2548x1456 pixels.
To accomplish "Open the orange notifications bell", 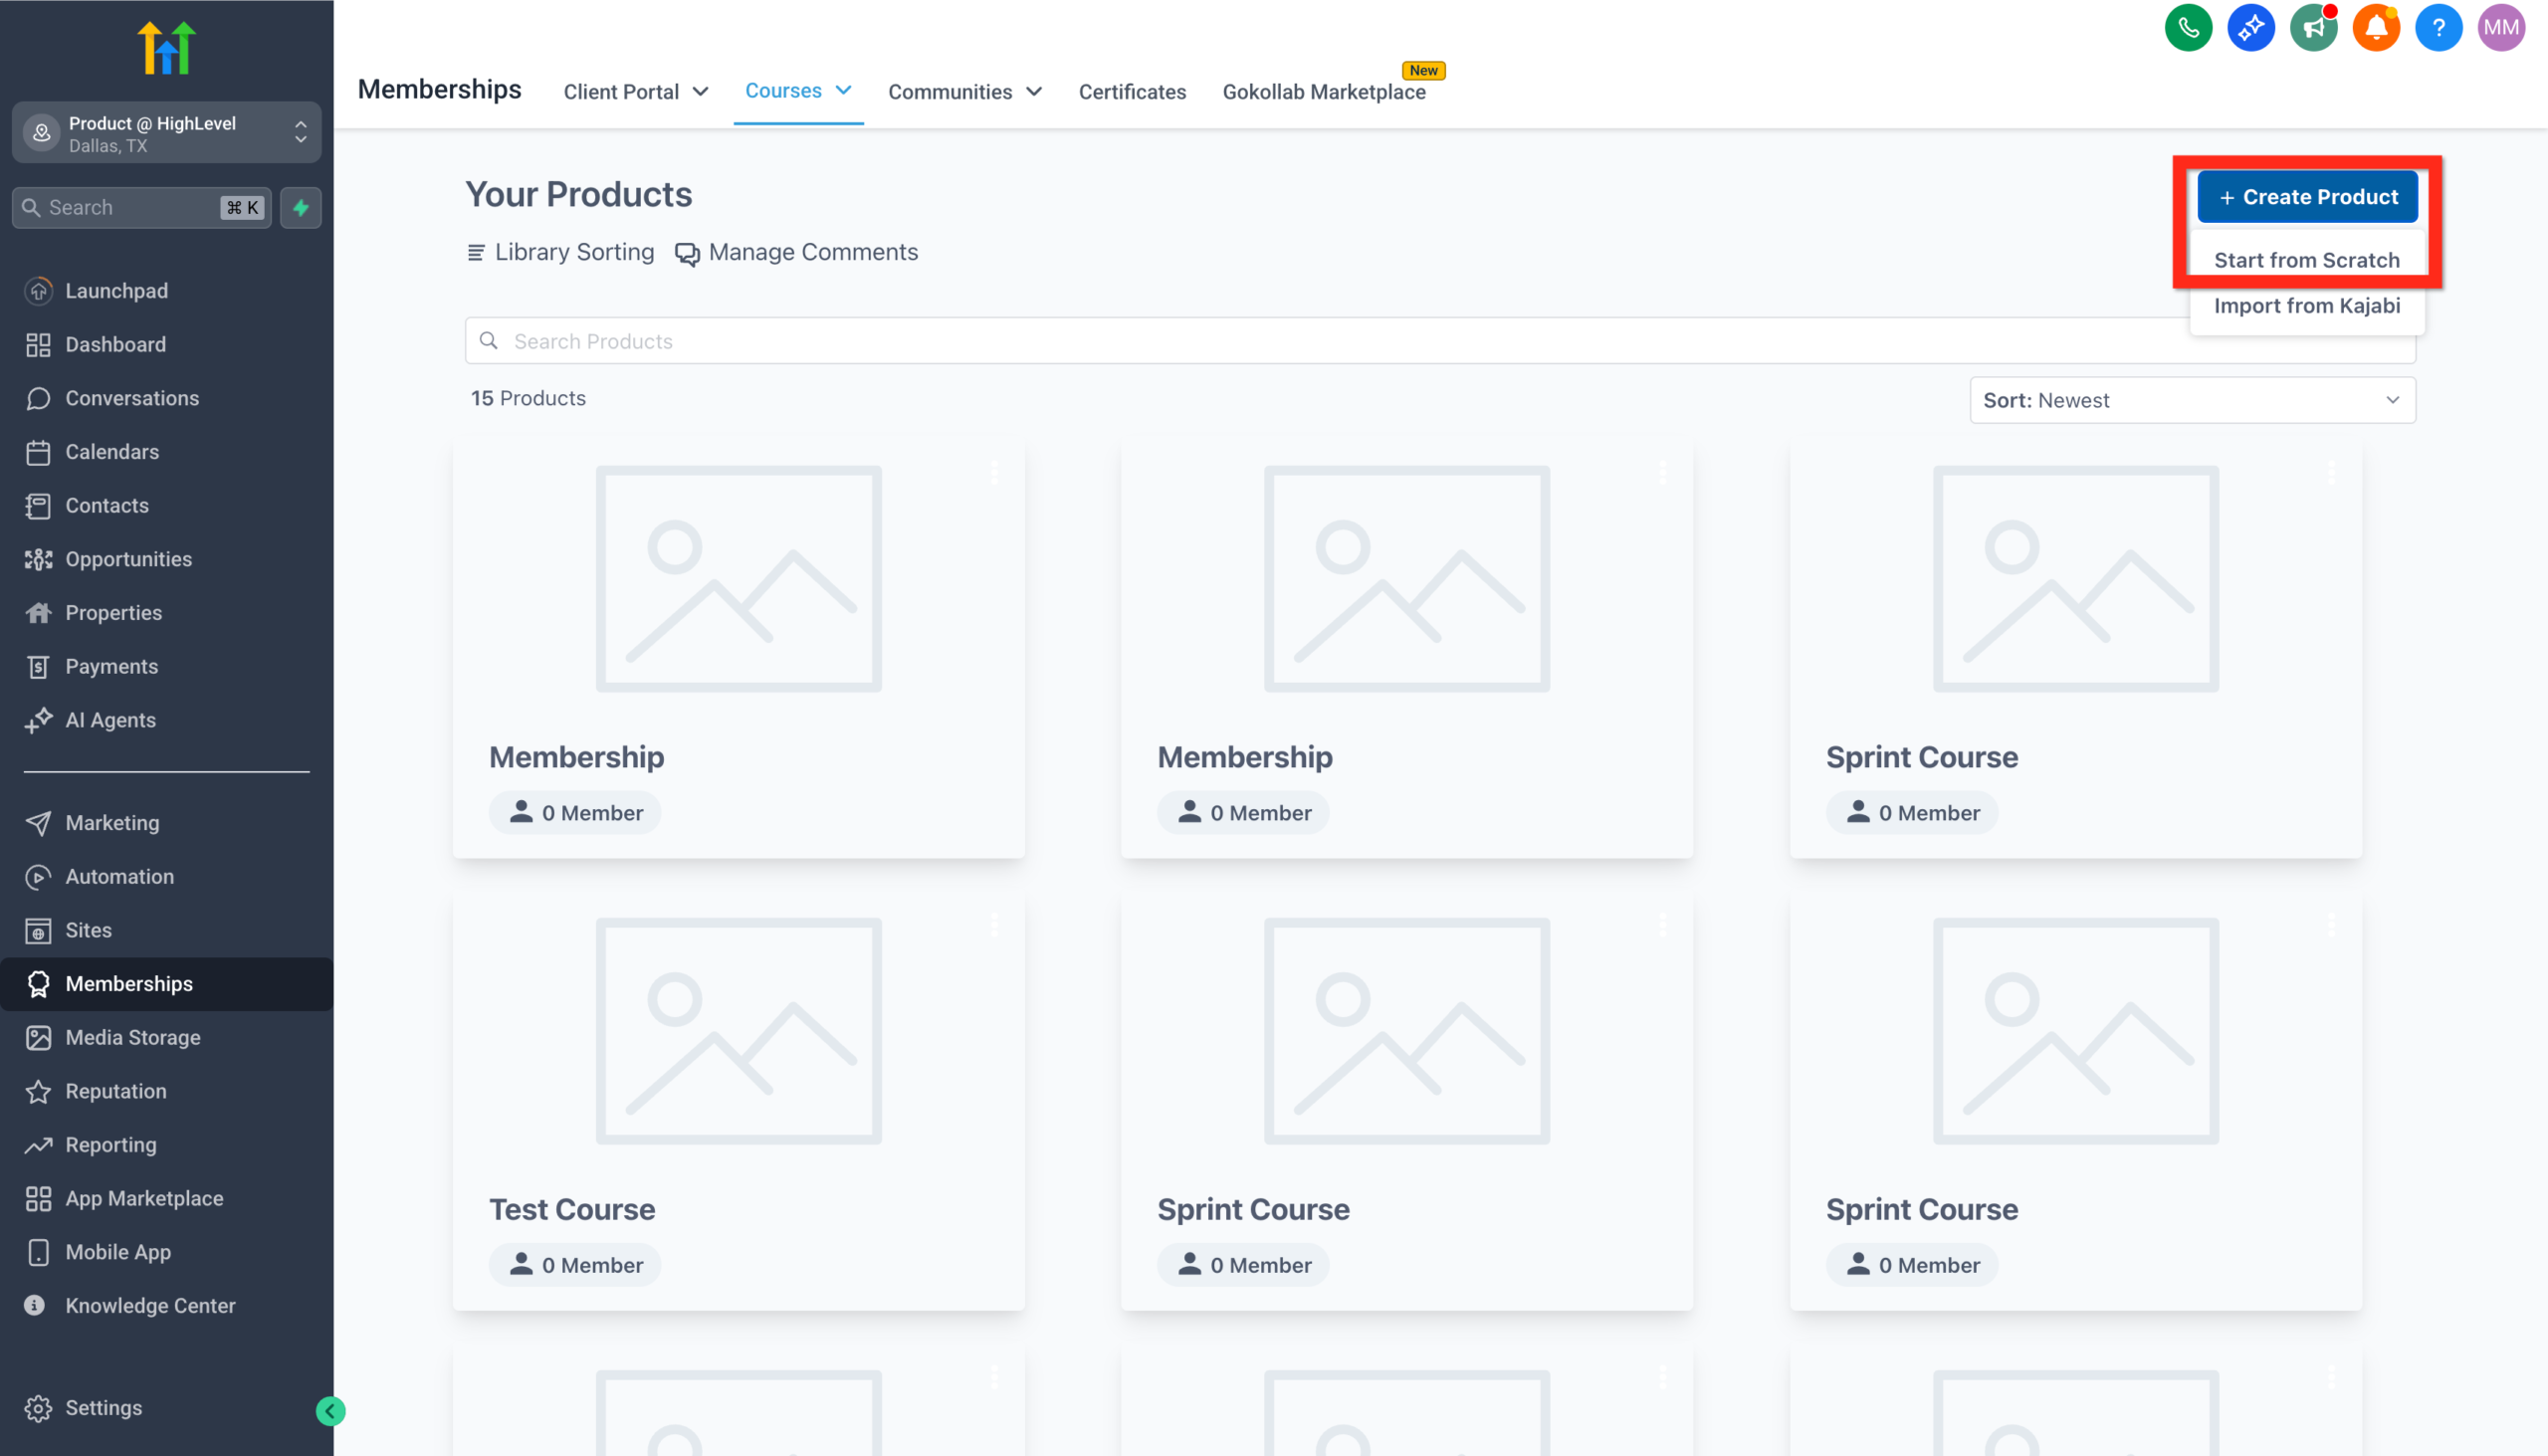I will 2377,27.
